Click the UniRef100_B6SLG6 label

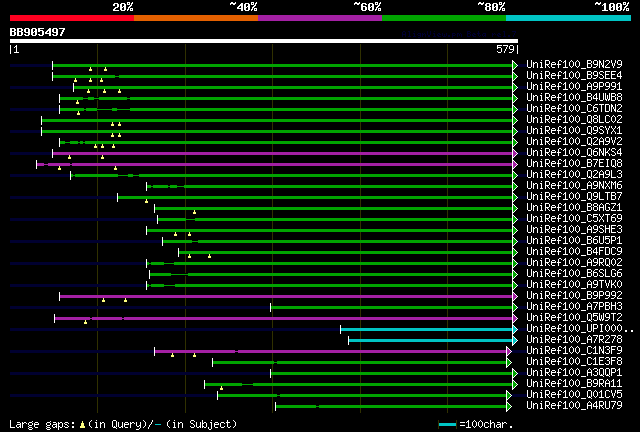[x=574, y=274]
